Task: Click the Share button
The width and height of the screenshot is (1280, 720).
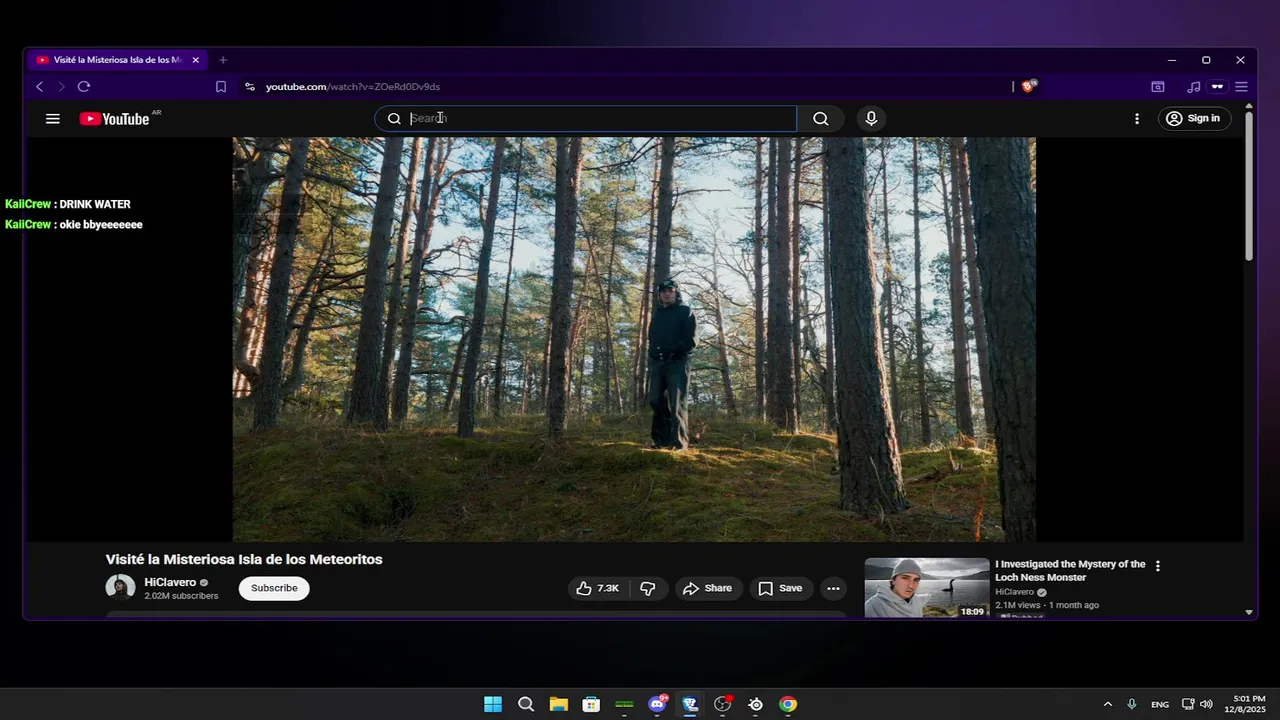Action: point(708,588)
